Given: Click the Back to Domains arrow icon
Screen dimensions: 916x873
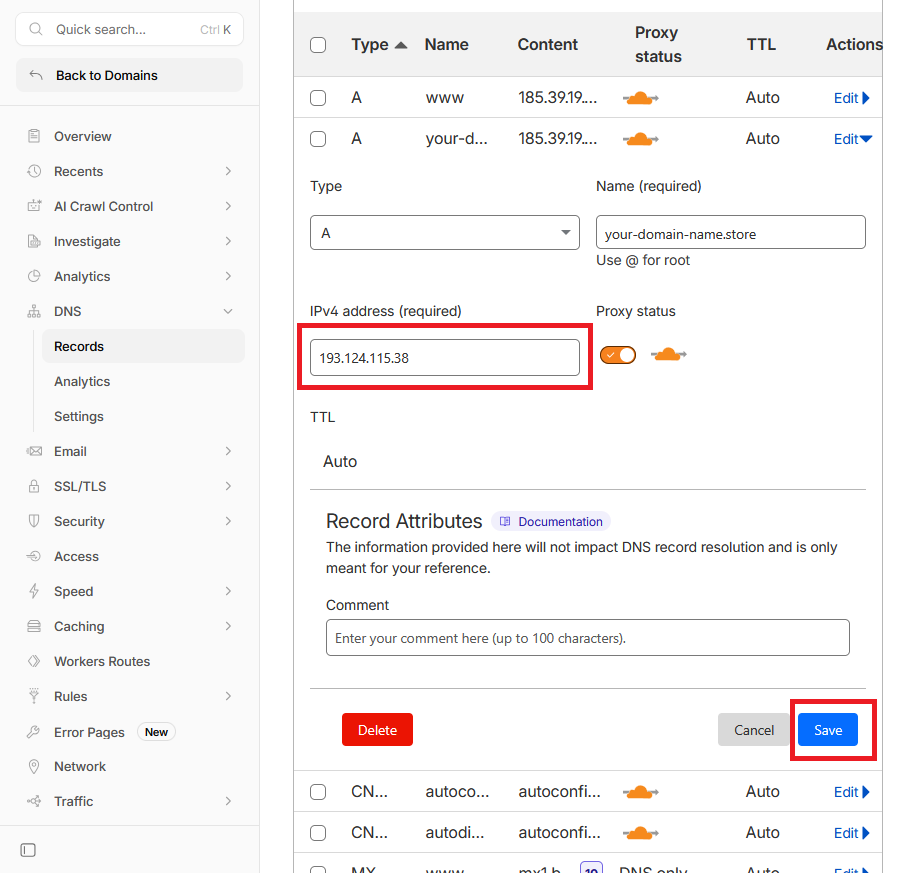Looking at the screenshot, I should [x=36, y=75].
